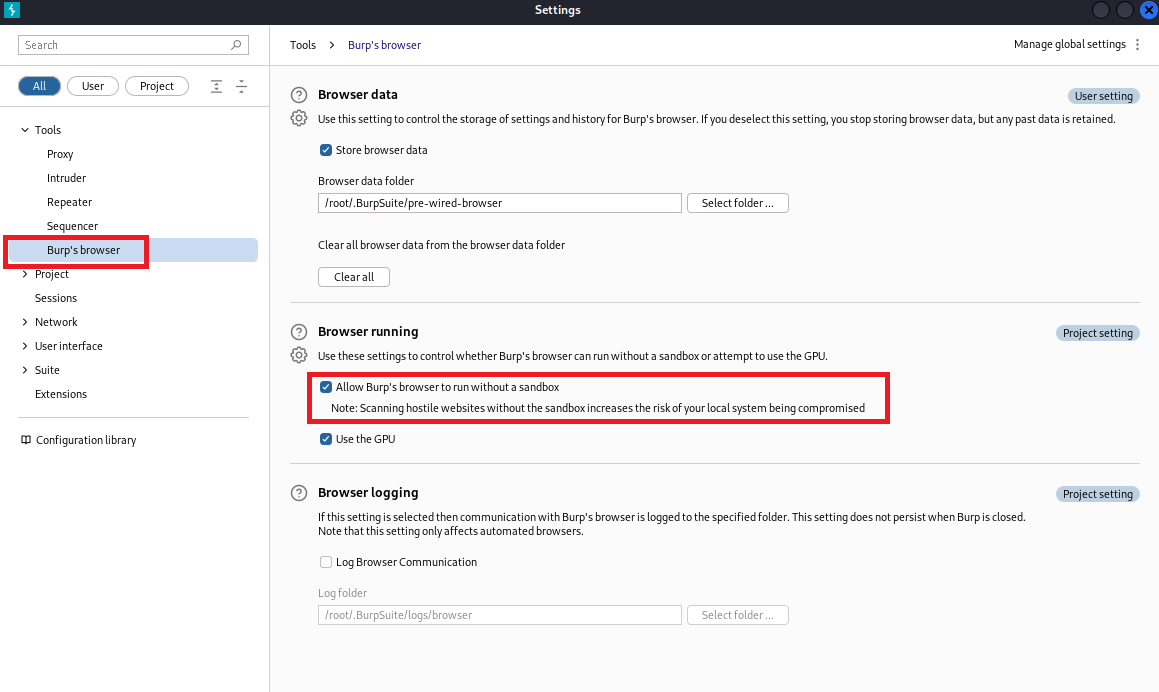Click the disabled log Select folder button
Screen dimensions: 1159x692
click(x=738, y=615)
